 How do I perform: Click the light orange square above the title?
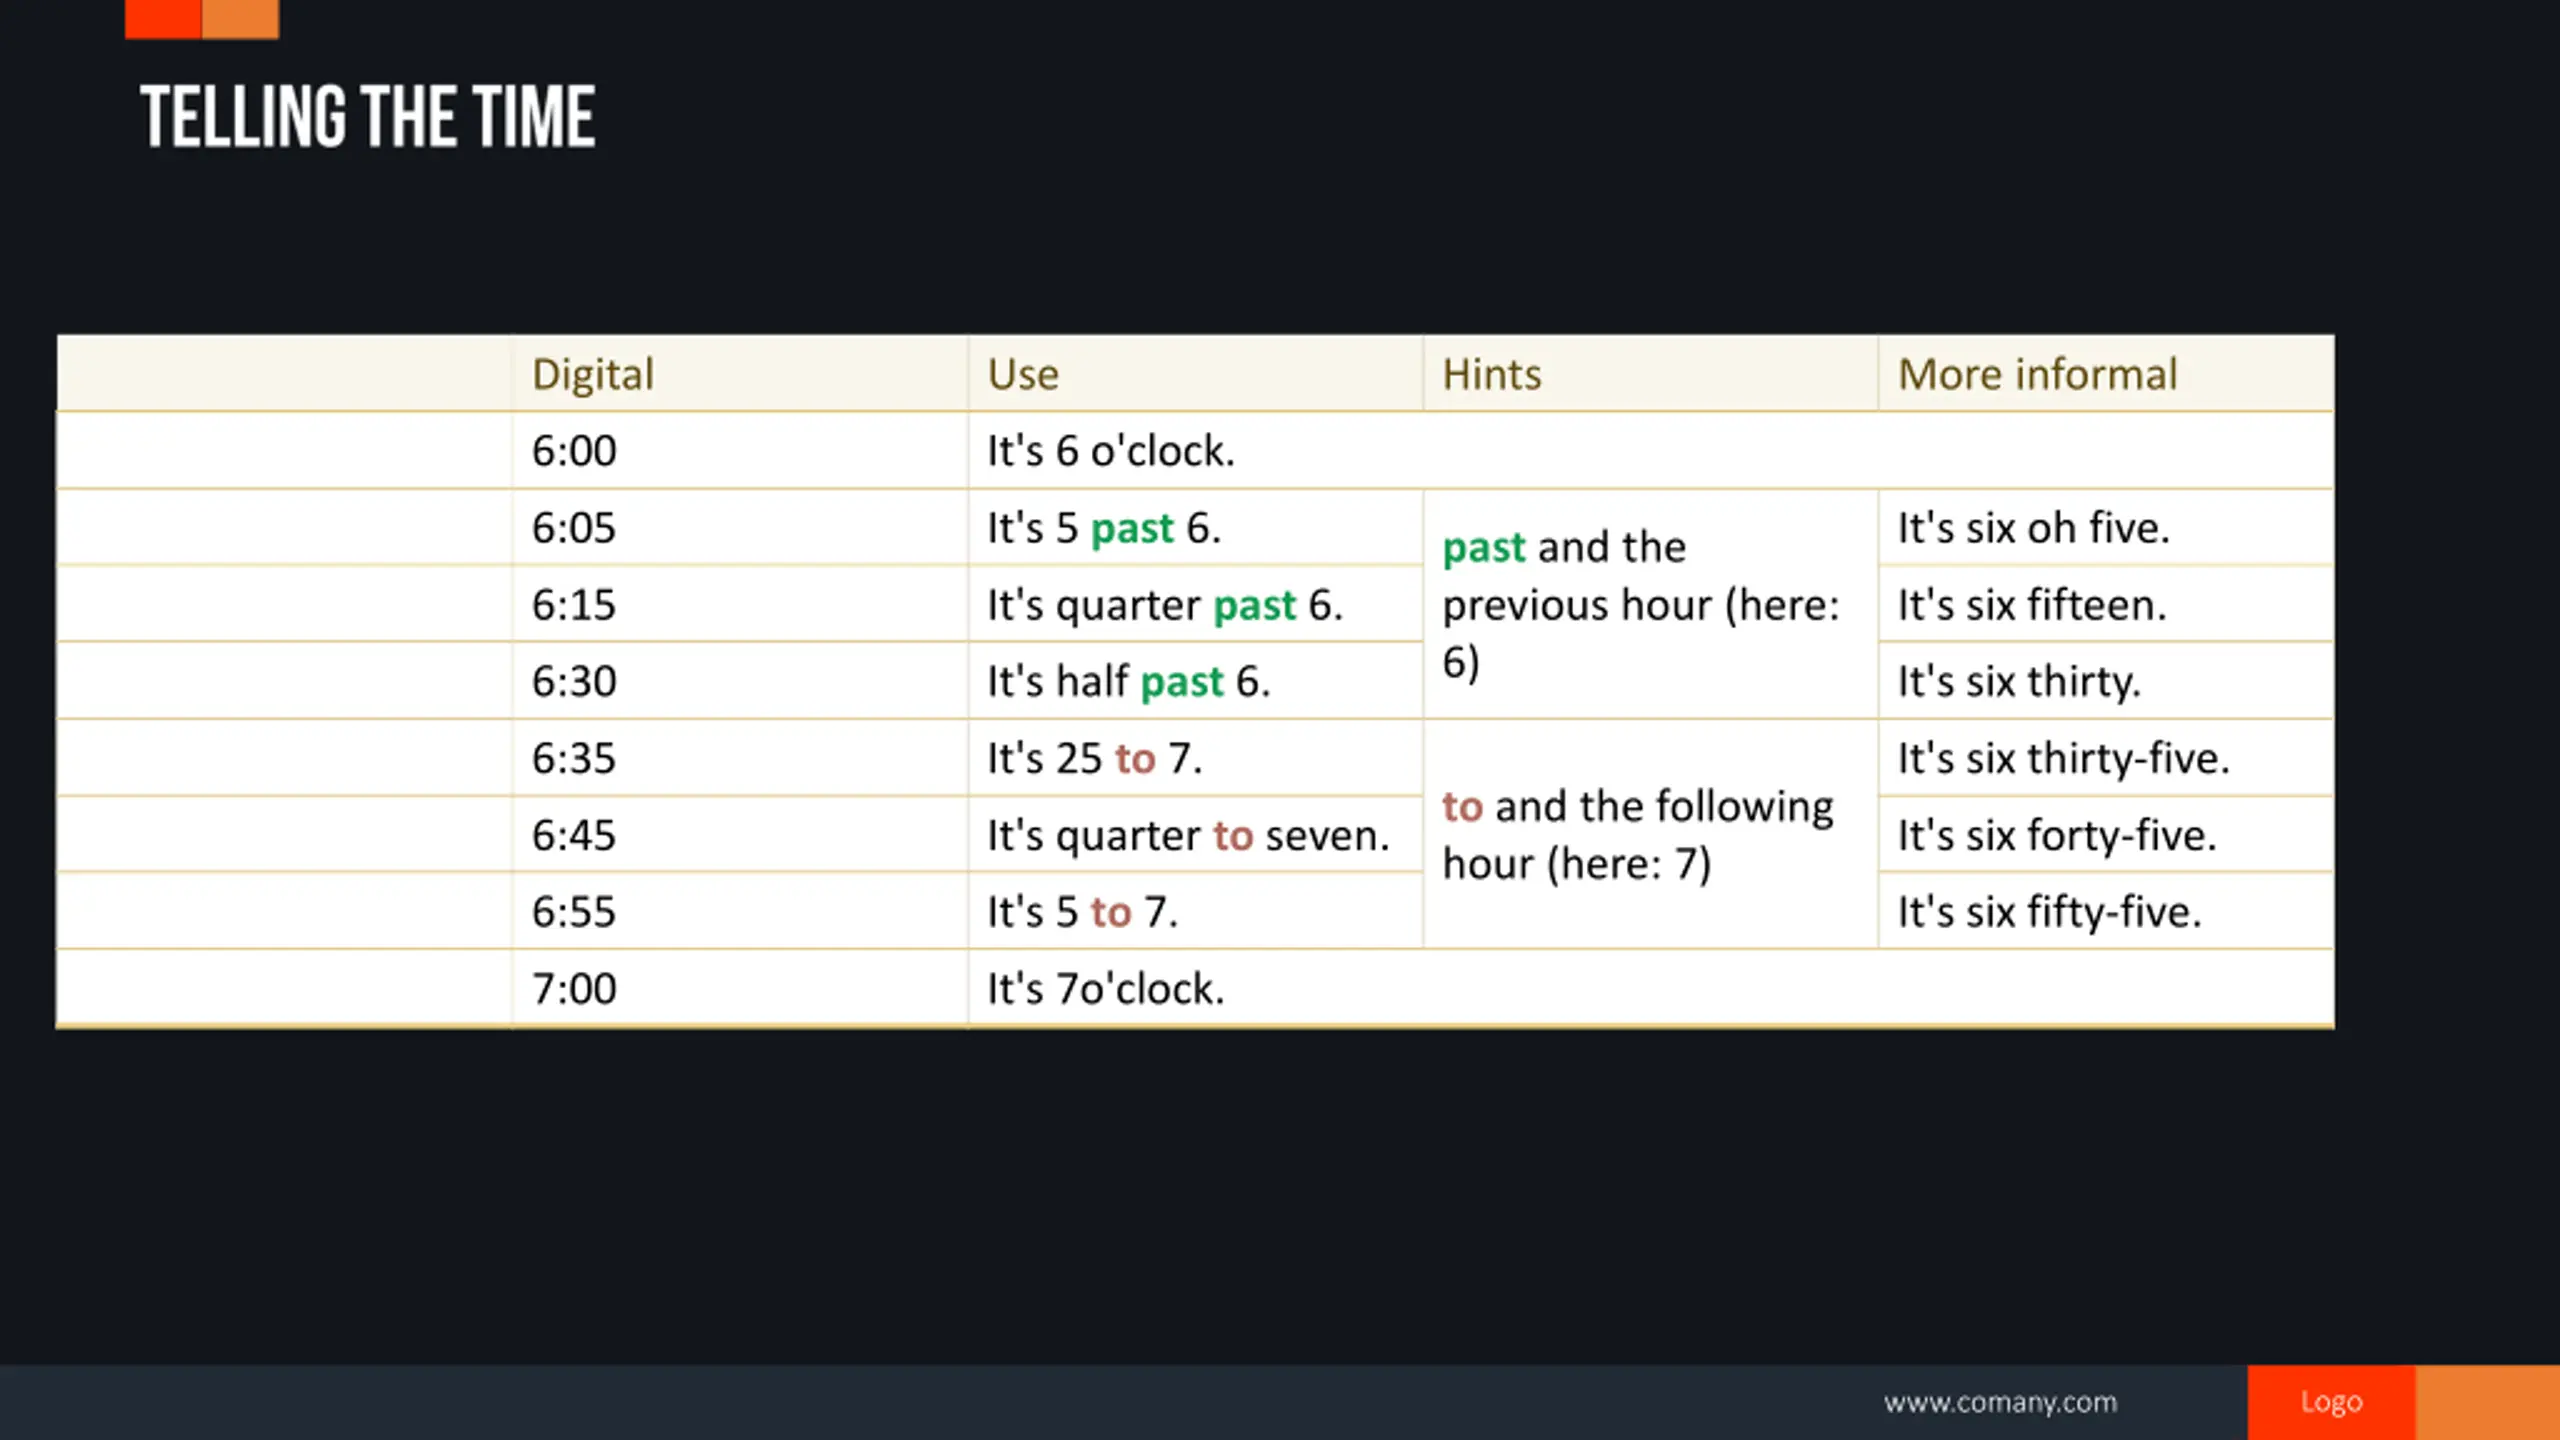[240, 19]
